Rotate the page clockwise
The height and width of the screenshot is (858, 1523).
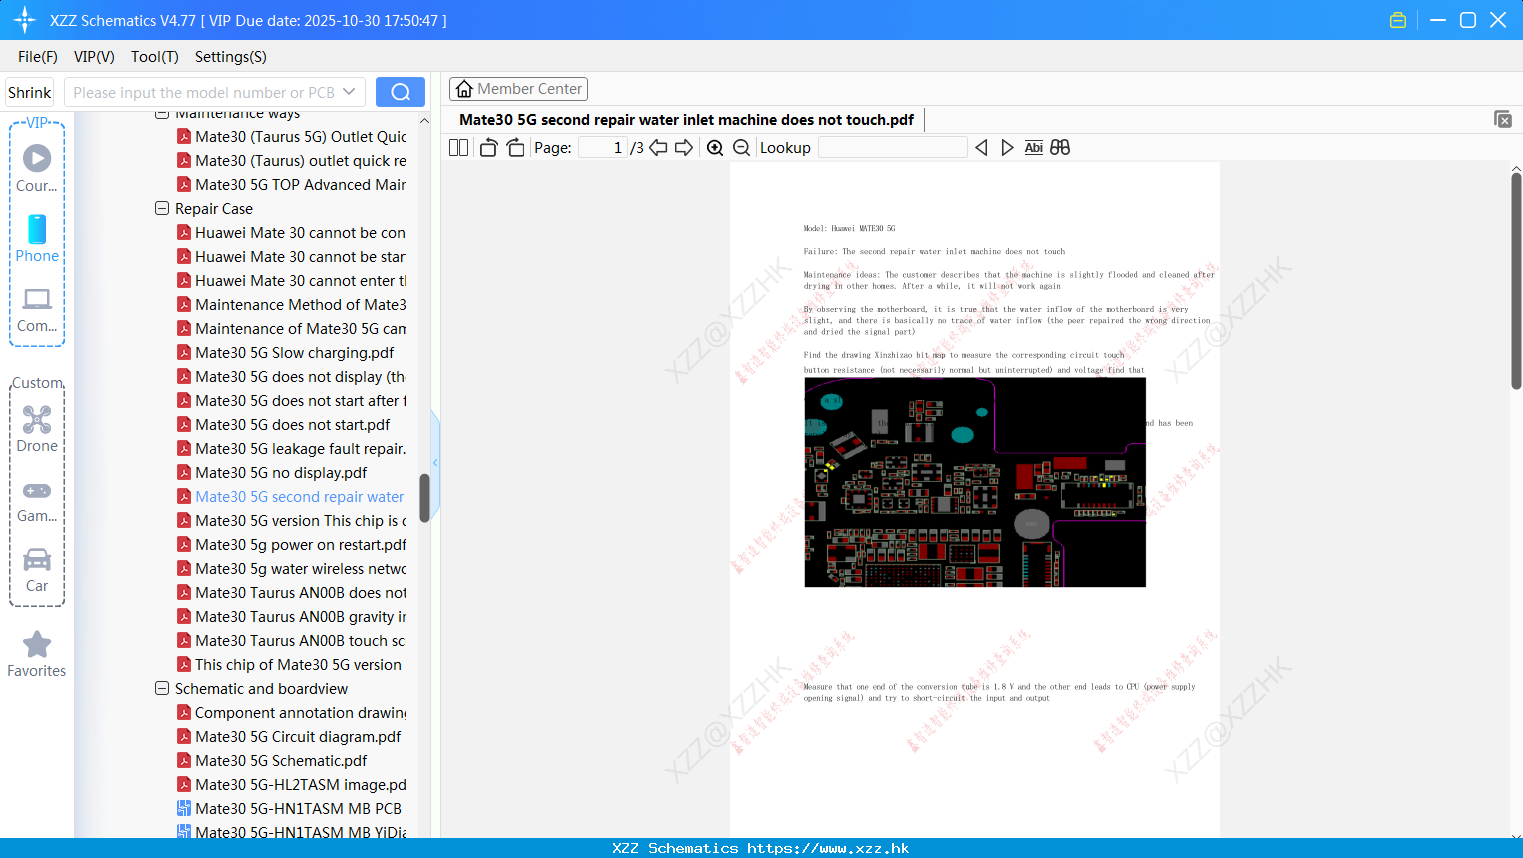pyautogui.click(x=515, y=148)
